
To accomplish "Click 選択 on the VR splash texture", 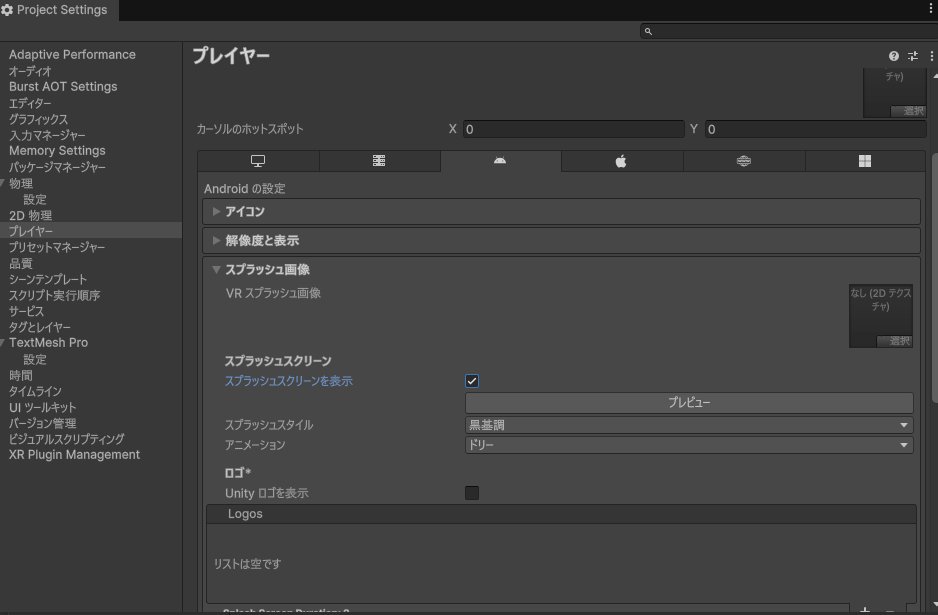I will [x=894, y=341].
